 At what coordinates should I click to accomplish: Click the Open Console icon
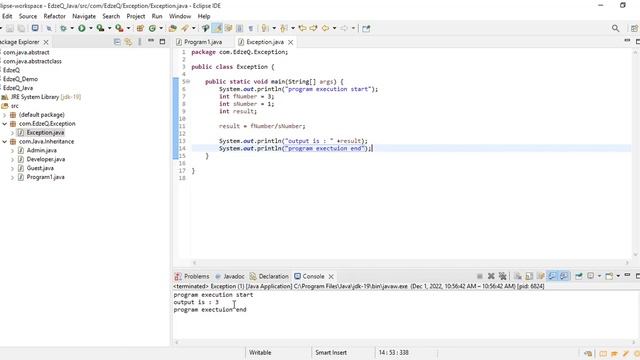609,276
